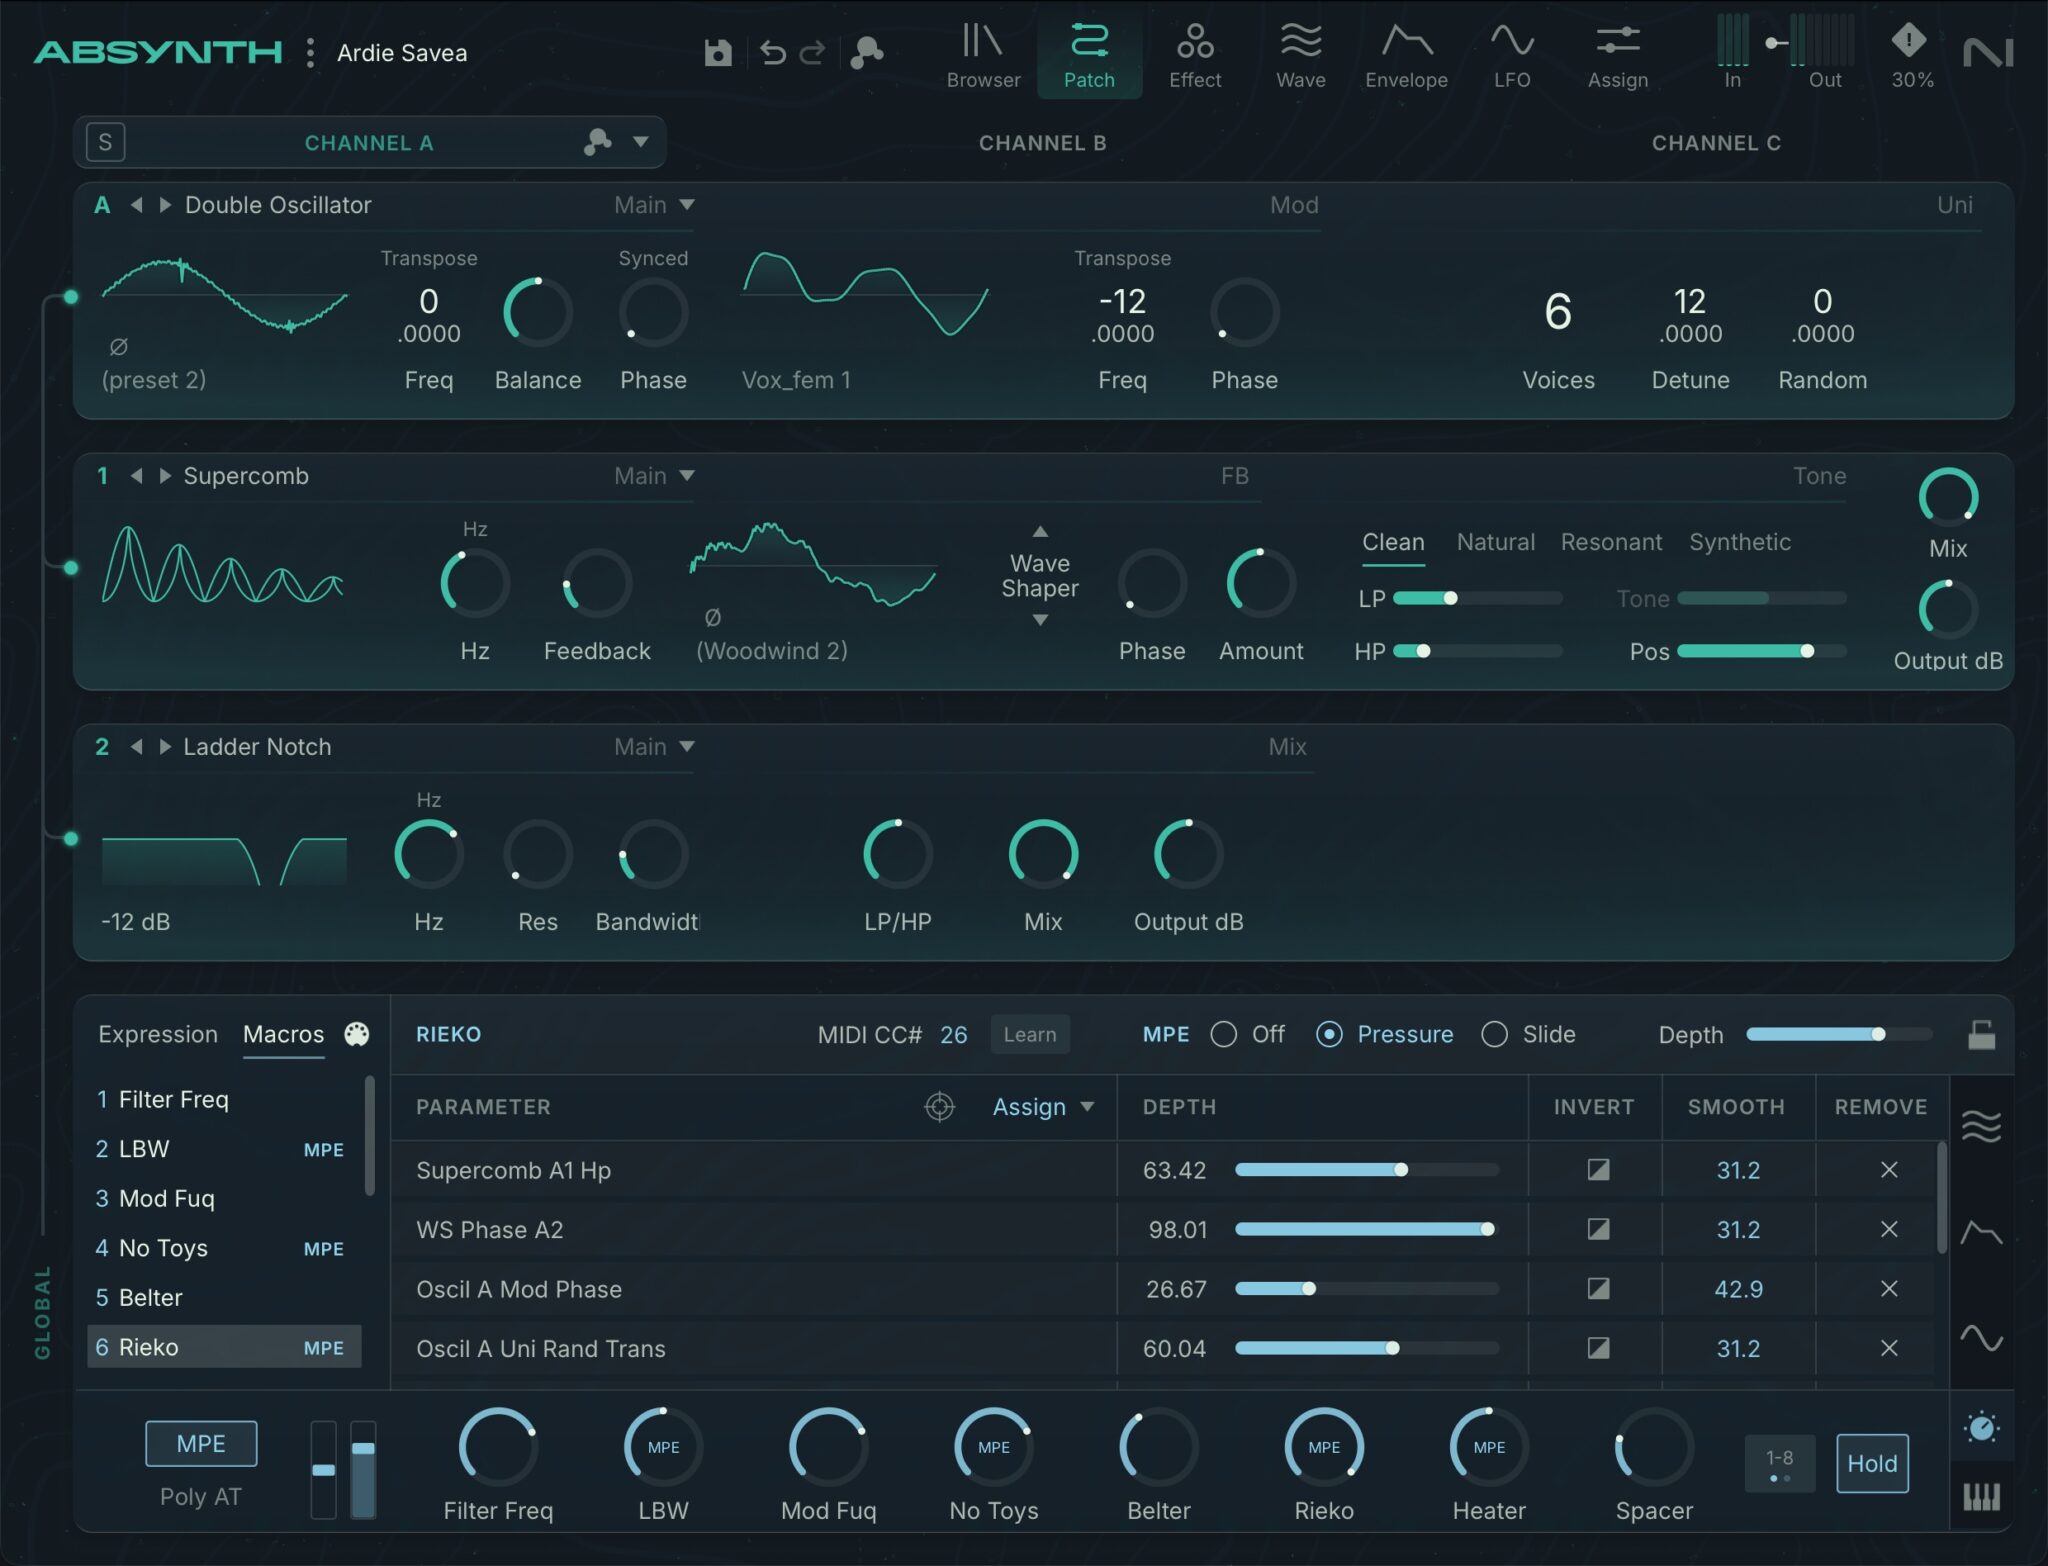Screen dimensions: 2048x1566
Task: Open the Wave editor page
Action: [1300, 57]
